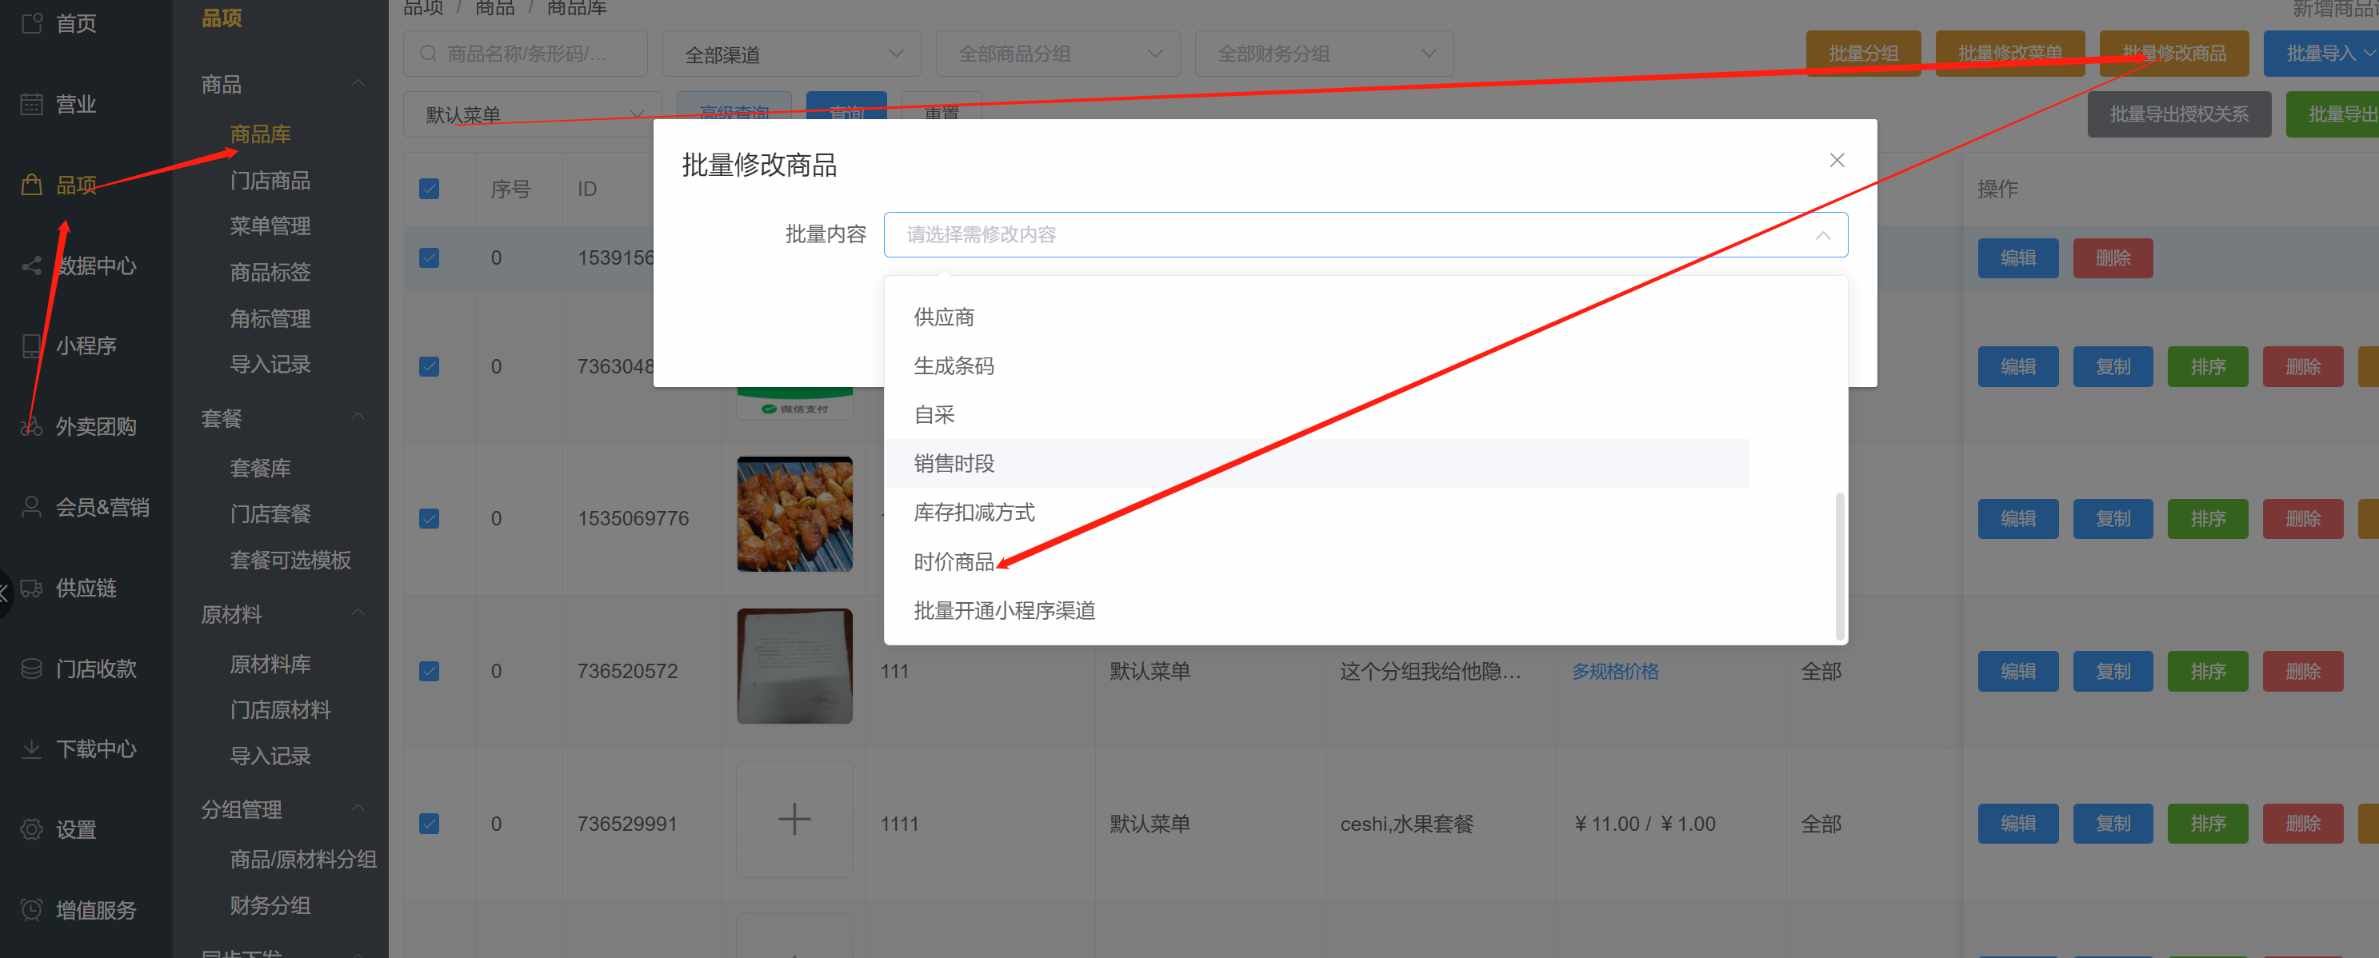Click the 商品名称/条形码 search input
Screen dimensions: 2379x958
[x=525, y=54]
